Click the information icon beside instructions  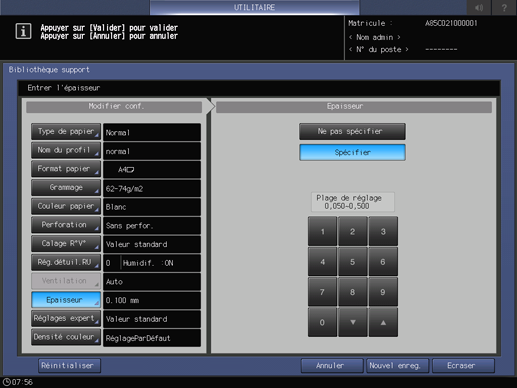coord(23,31)
